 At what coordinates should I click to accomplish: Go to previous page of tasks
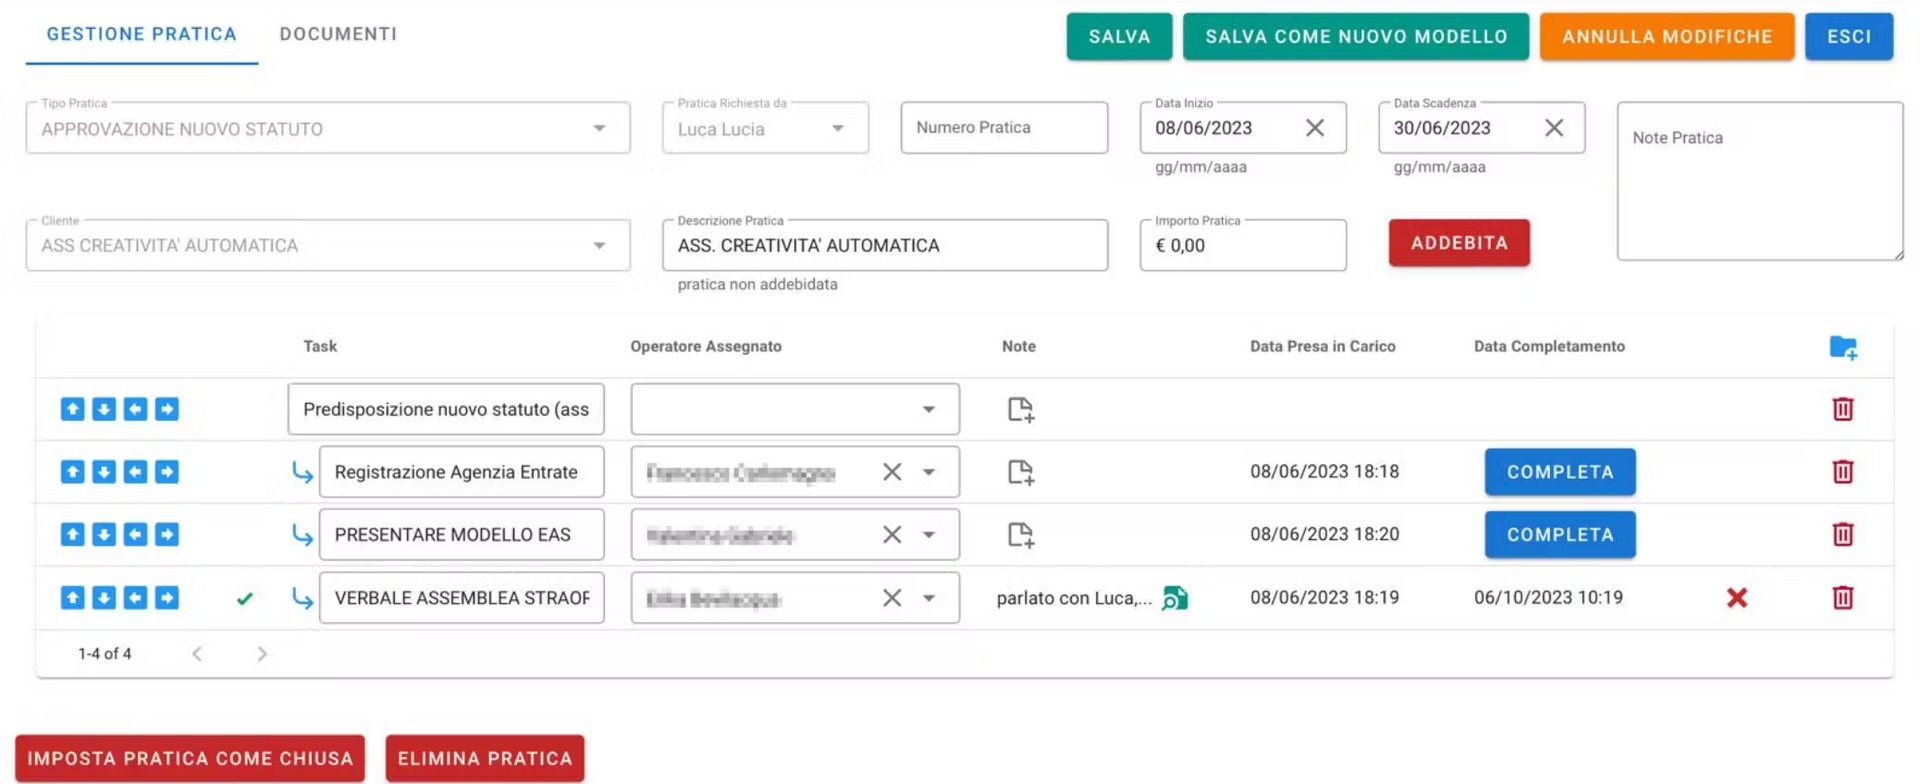pos(197,654)
